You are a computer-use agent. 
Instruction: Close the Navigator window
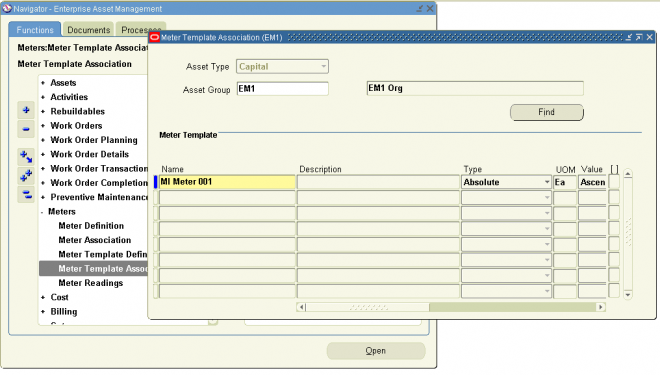coord(430,8)
